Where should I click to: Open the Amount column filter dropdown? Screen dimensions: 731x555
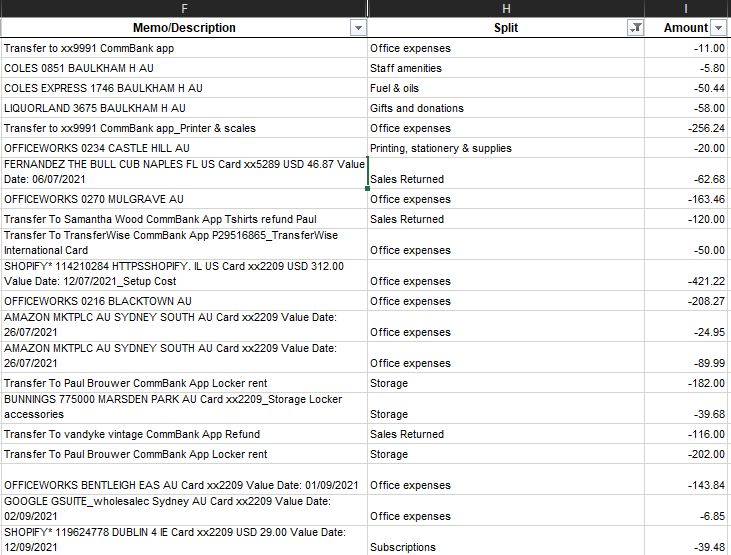[x=718, y=28]
